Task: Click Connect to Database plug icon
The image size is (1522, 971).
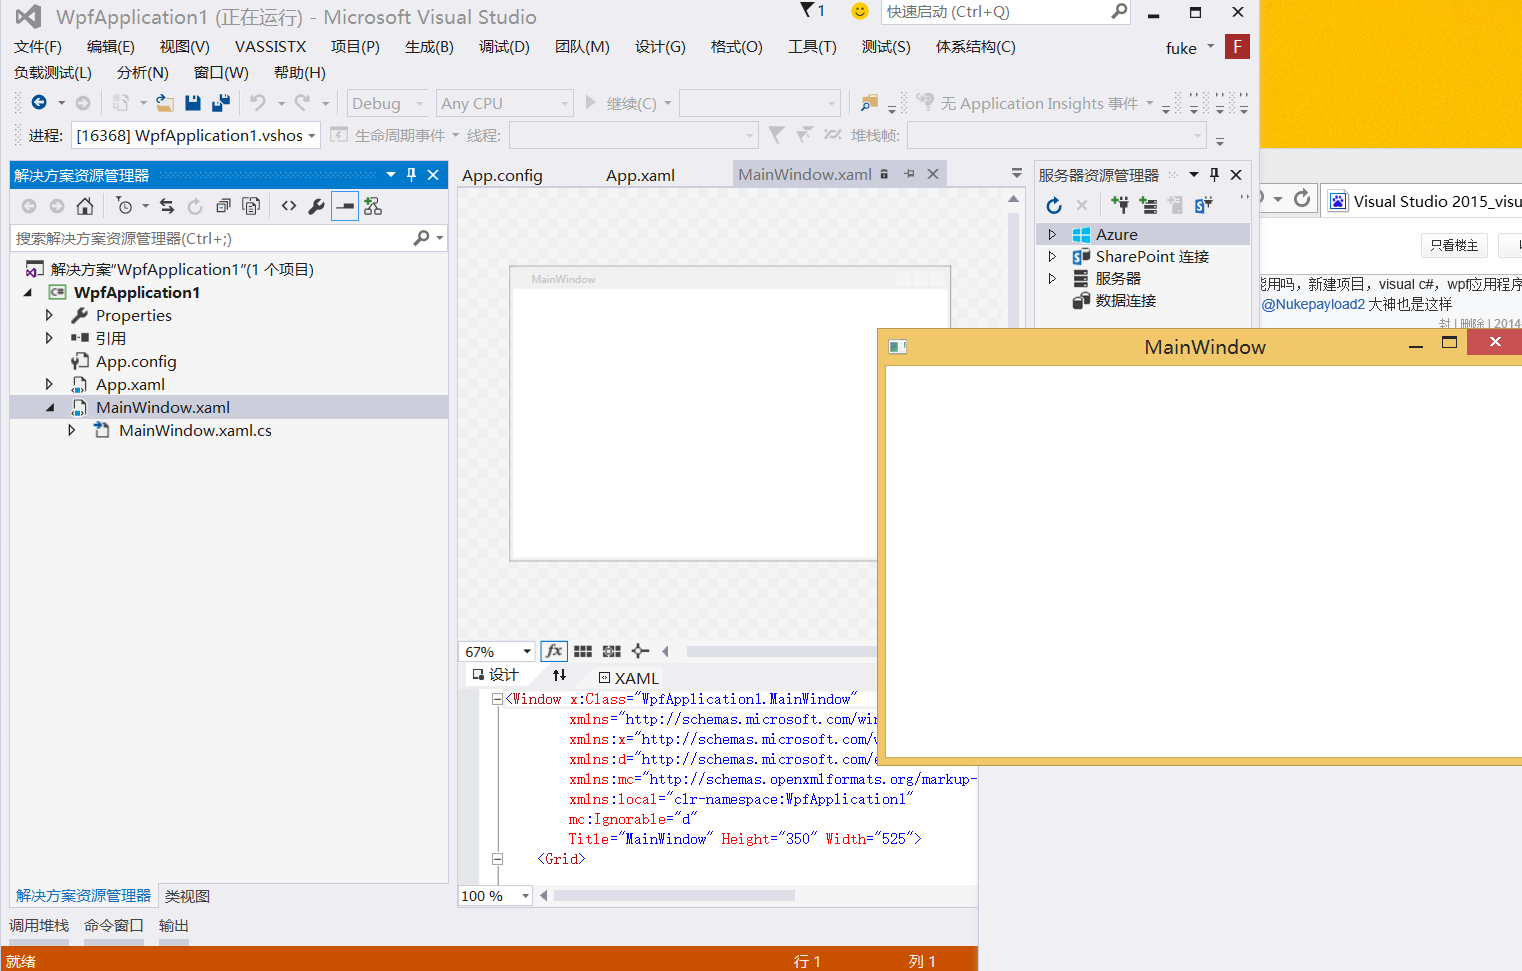Action: coord(1120,205)
